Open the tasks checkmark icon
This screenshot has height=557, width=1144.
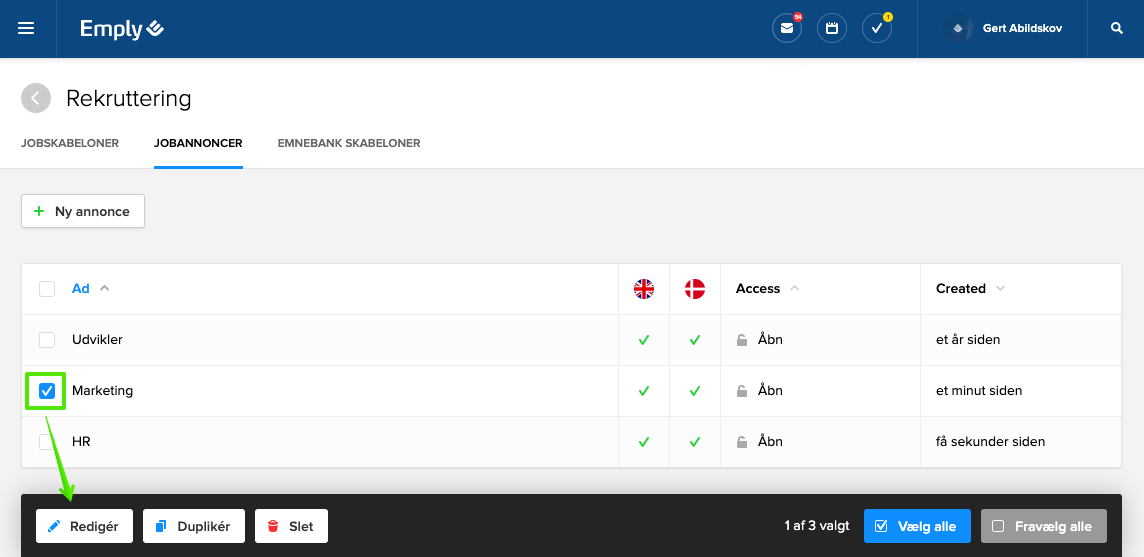(877, 29)
